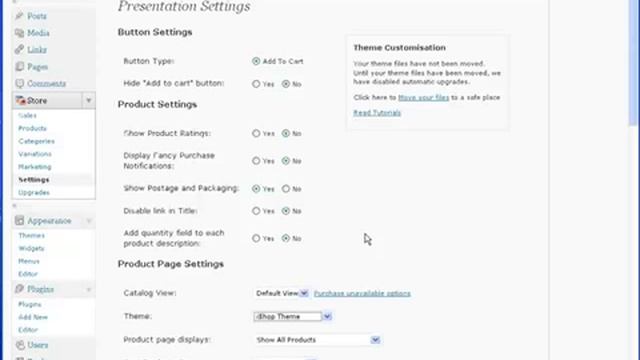640x360 pixels.
Task: Open Add New under Plugins
Action: (x=33, y=317)
